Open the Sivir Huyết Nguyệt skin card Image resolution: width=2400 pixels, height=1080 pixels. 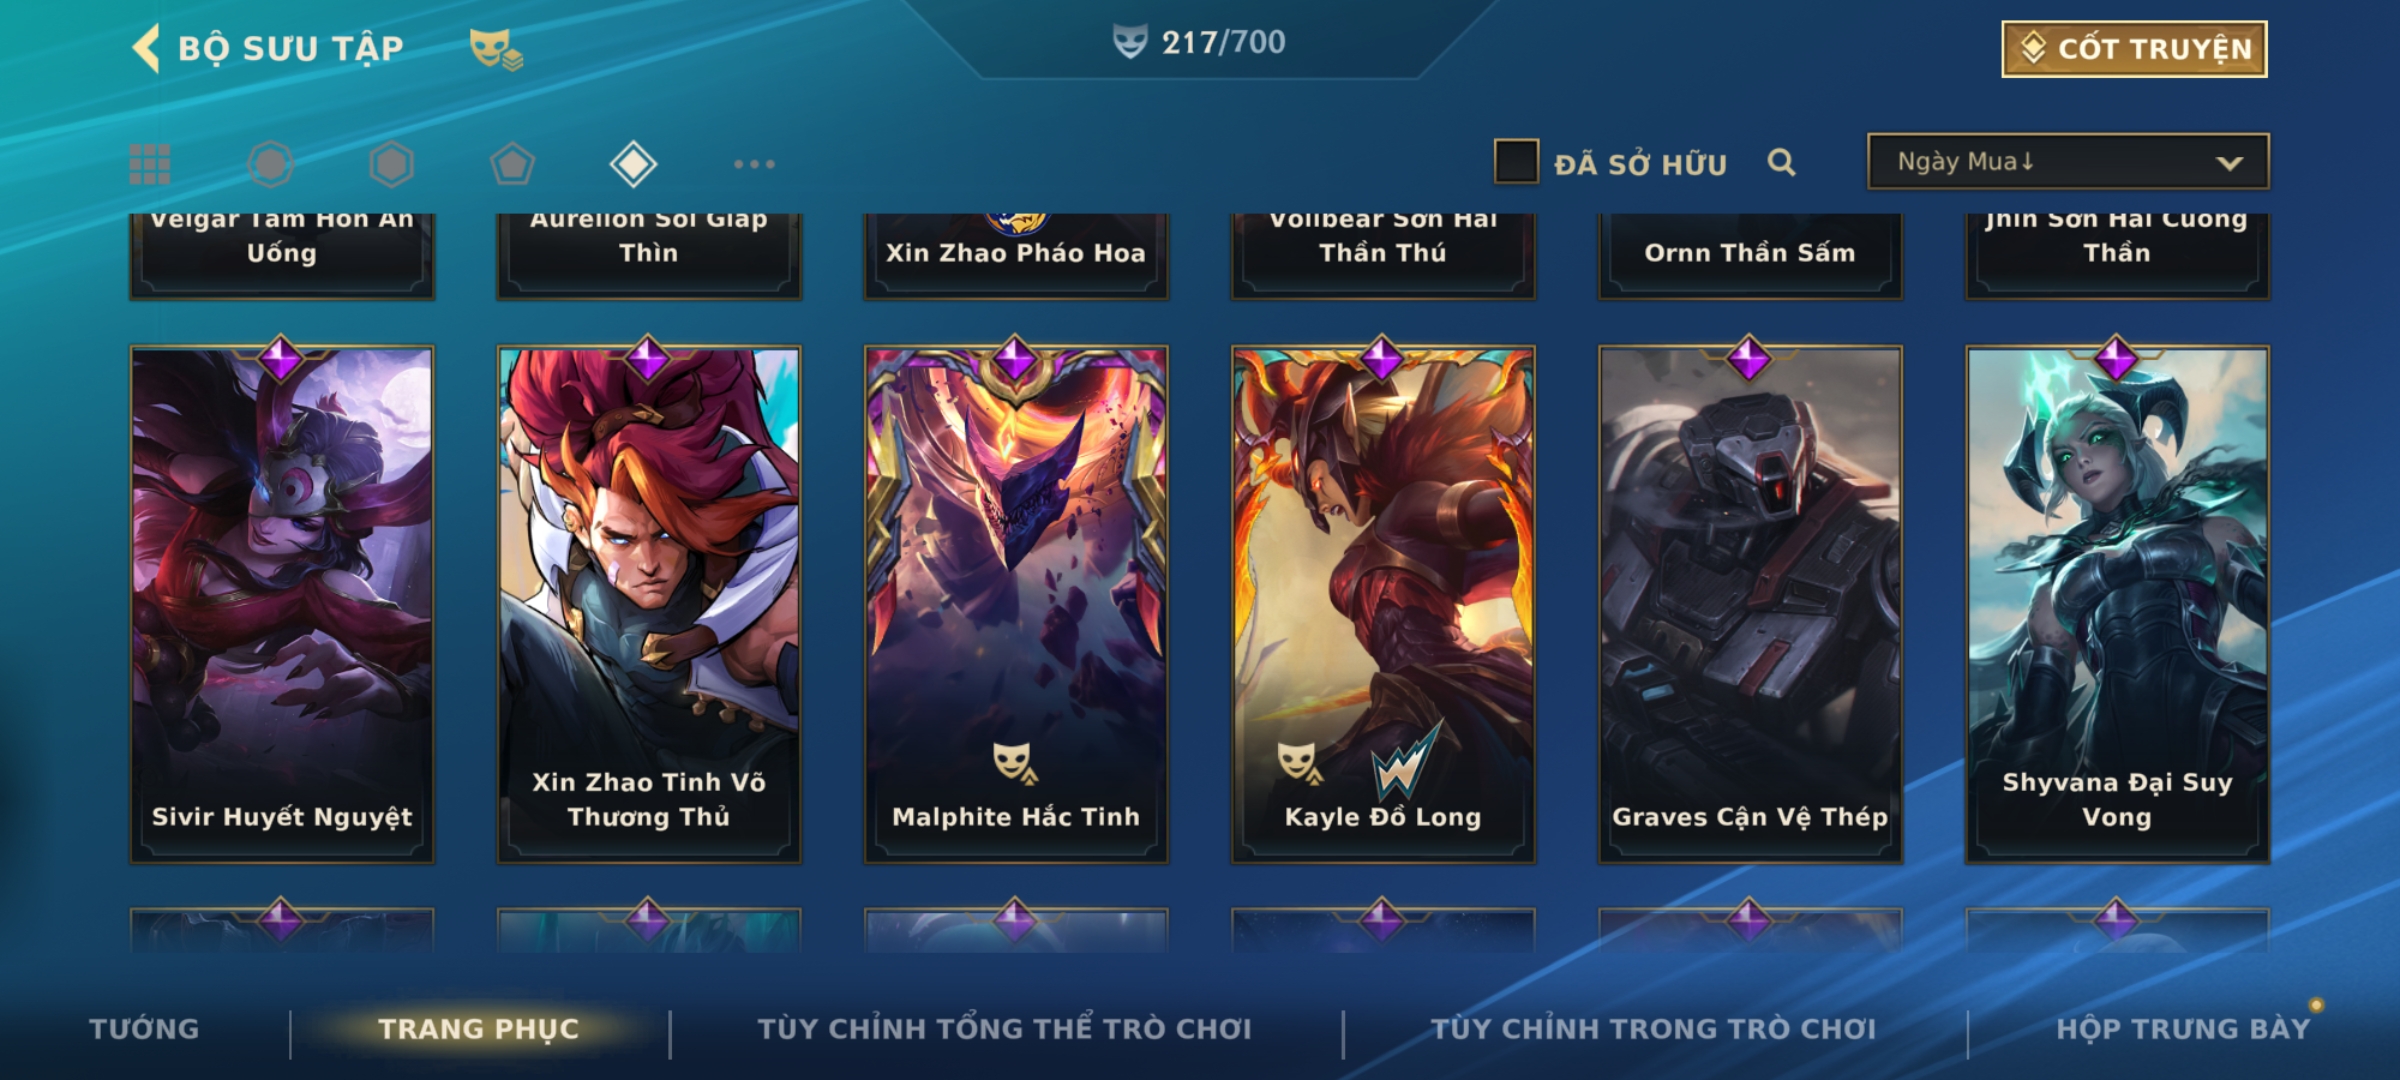coord(282,604)
